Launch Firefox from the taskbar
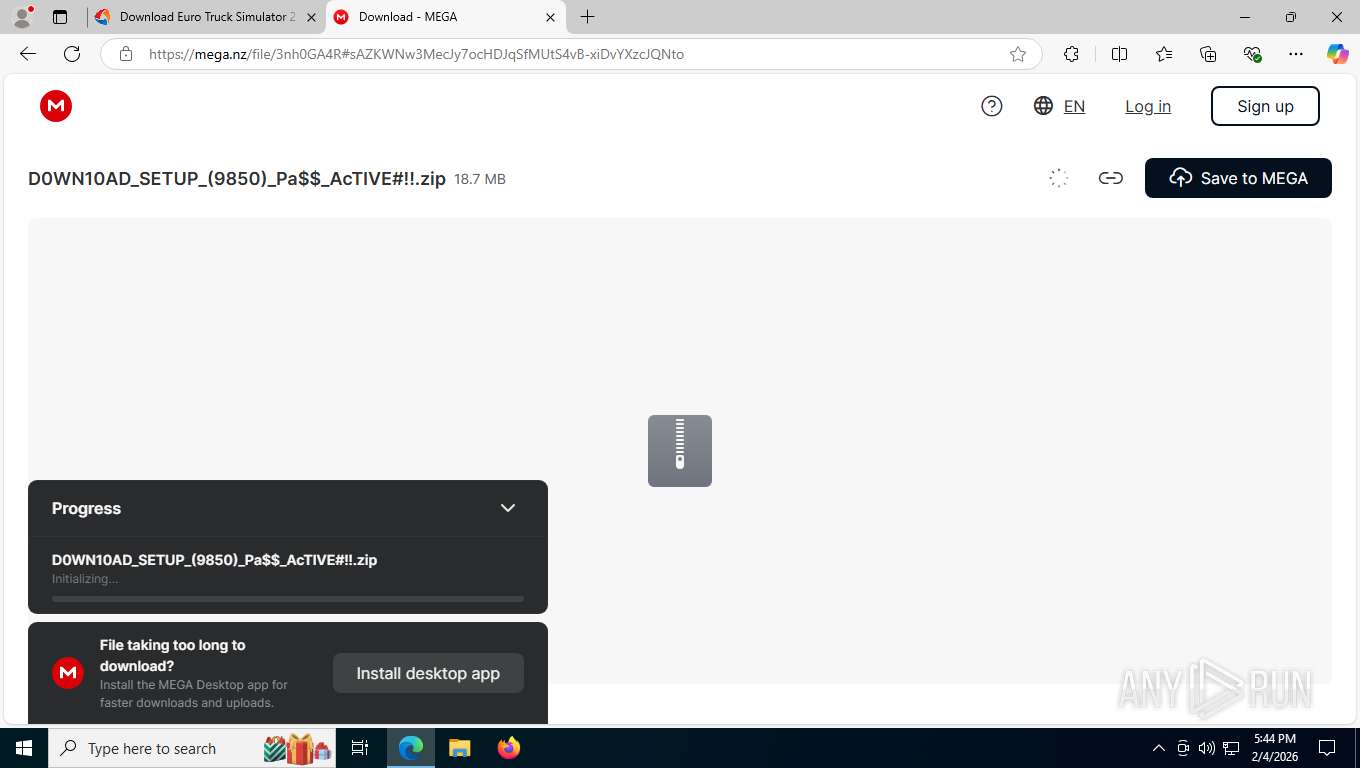This screenshot has width=1360, height=768. [509, 748]
